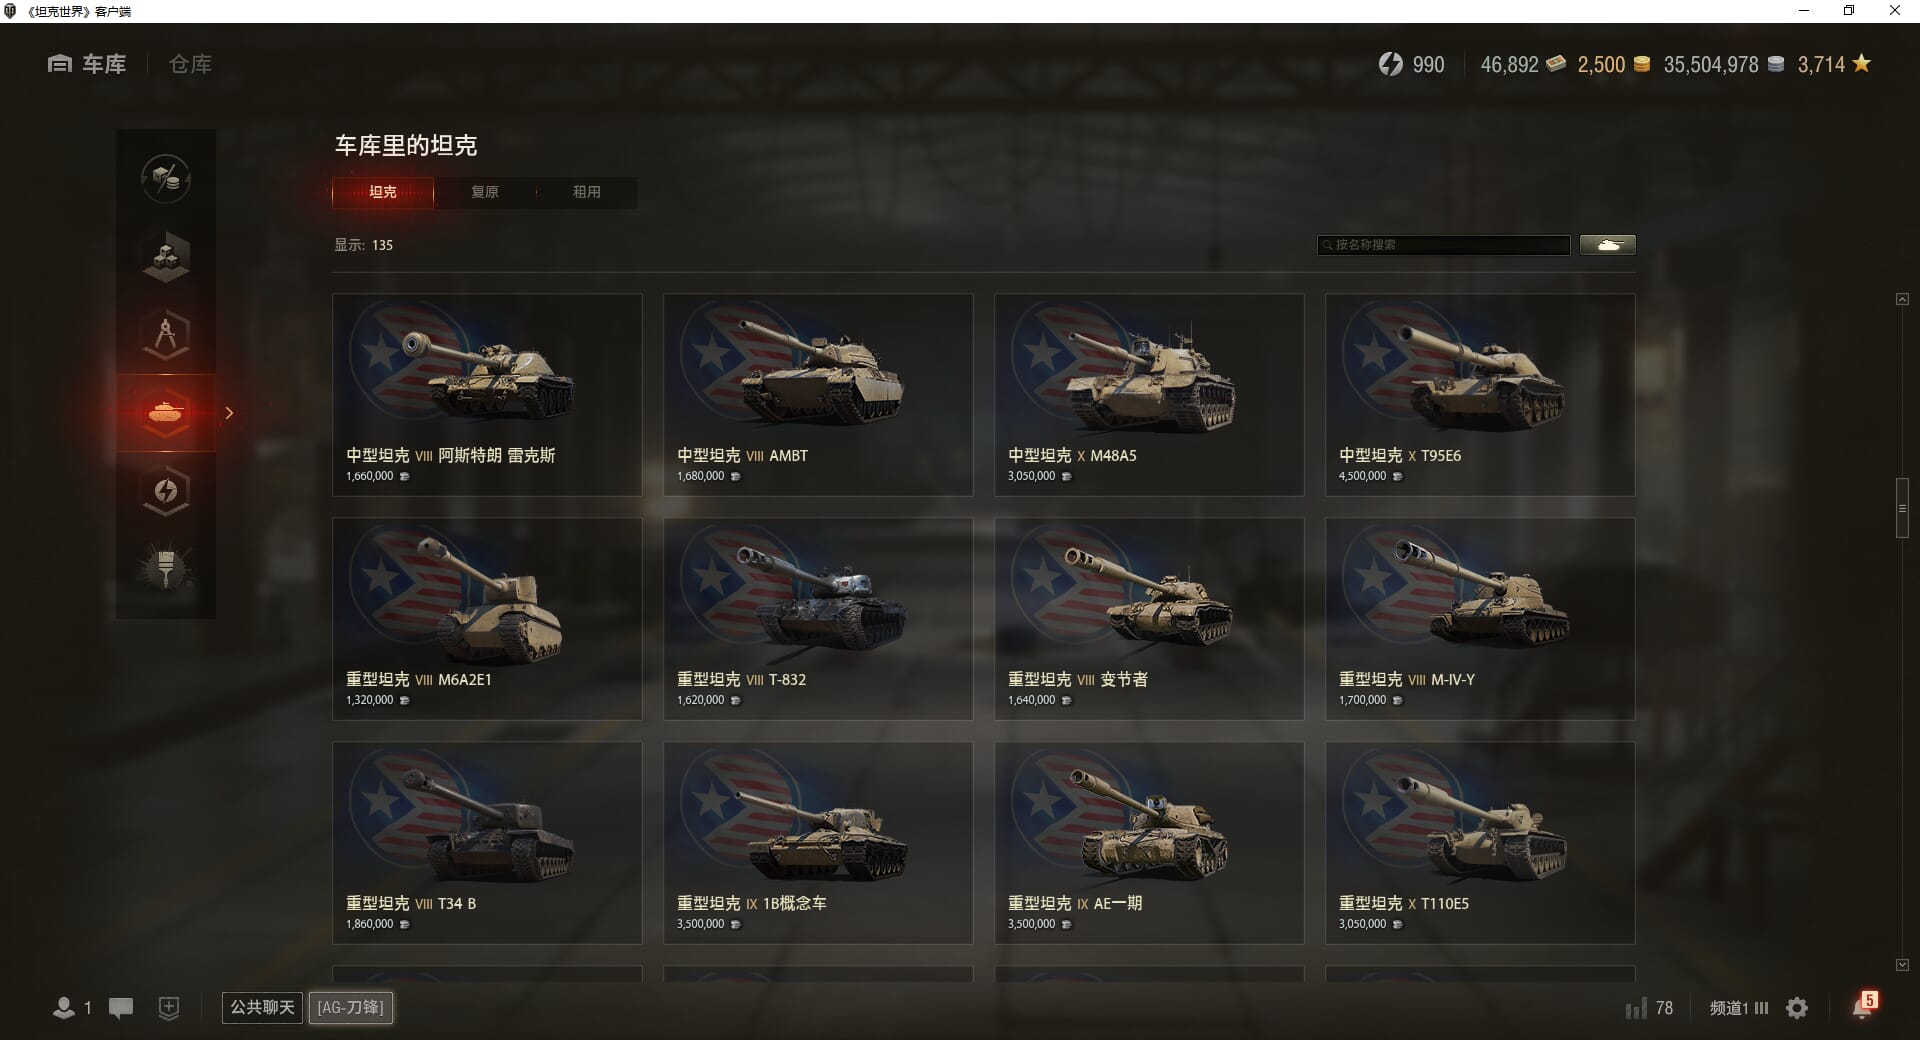Click scrollbar up arrow of tank list

1902,299
